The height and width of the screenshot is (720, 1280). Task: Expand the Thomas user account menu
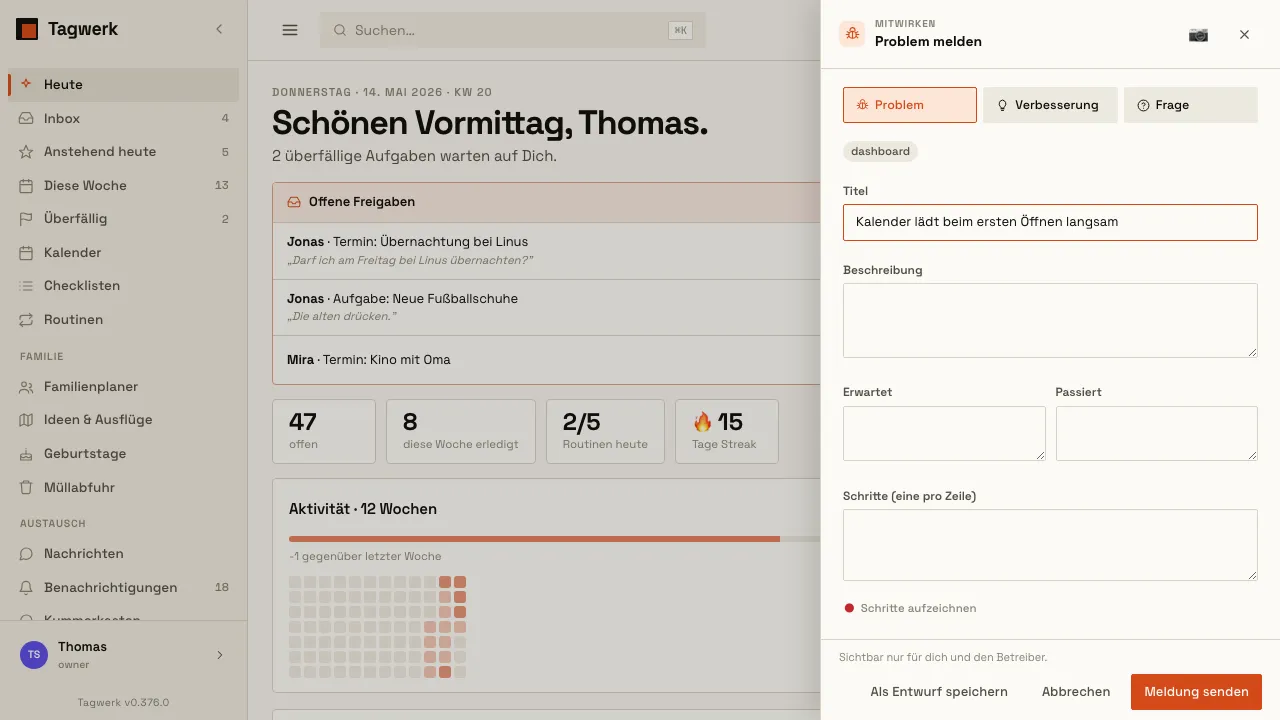[x=123, y=655]
